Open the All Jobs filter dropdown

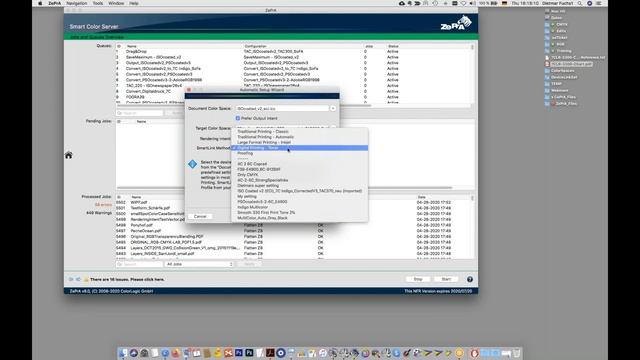click(x=199, y=264)
